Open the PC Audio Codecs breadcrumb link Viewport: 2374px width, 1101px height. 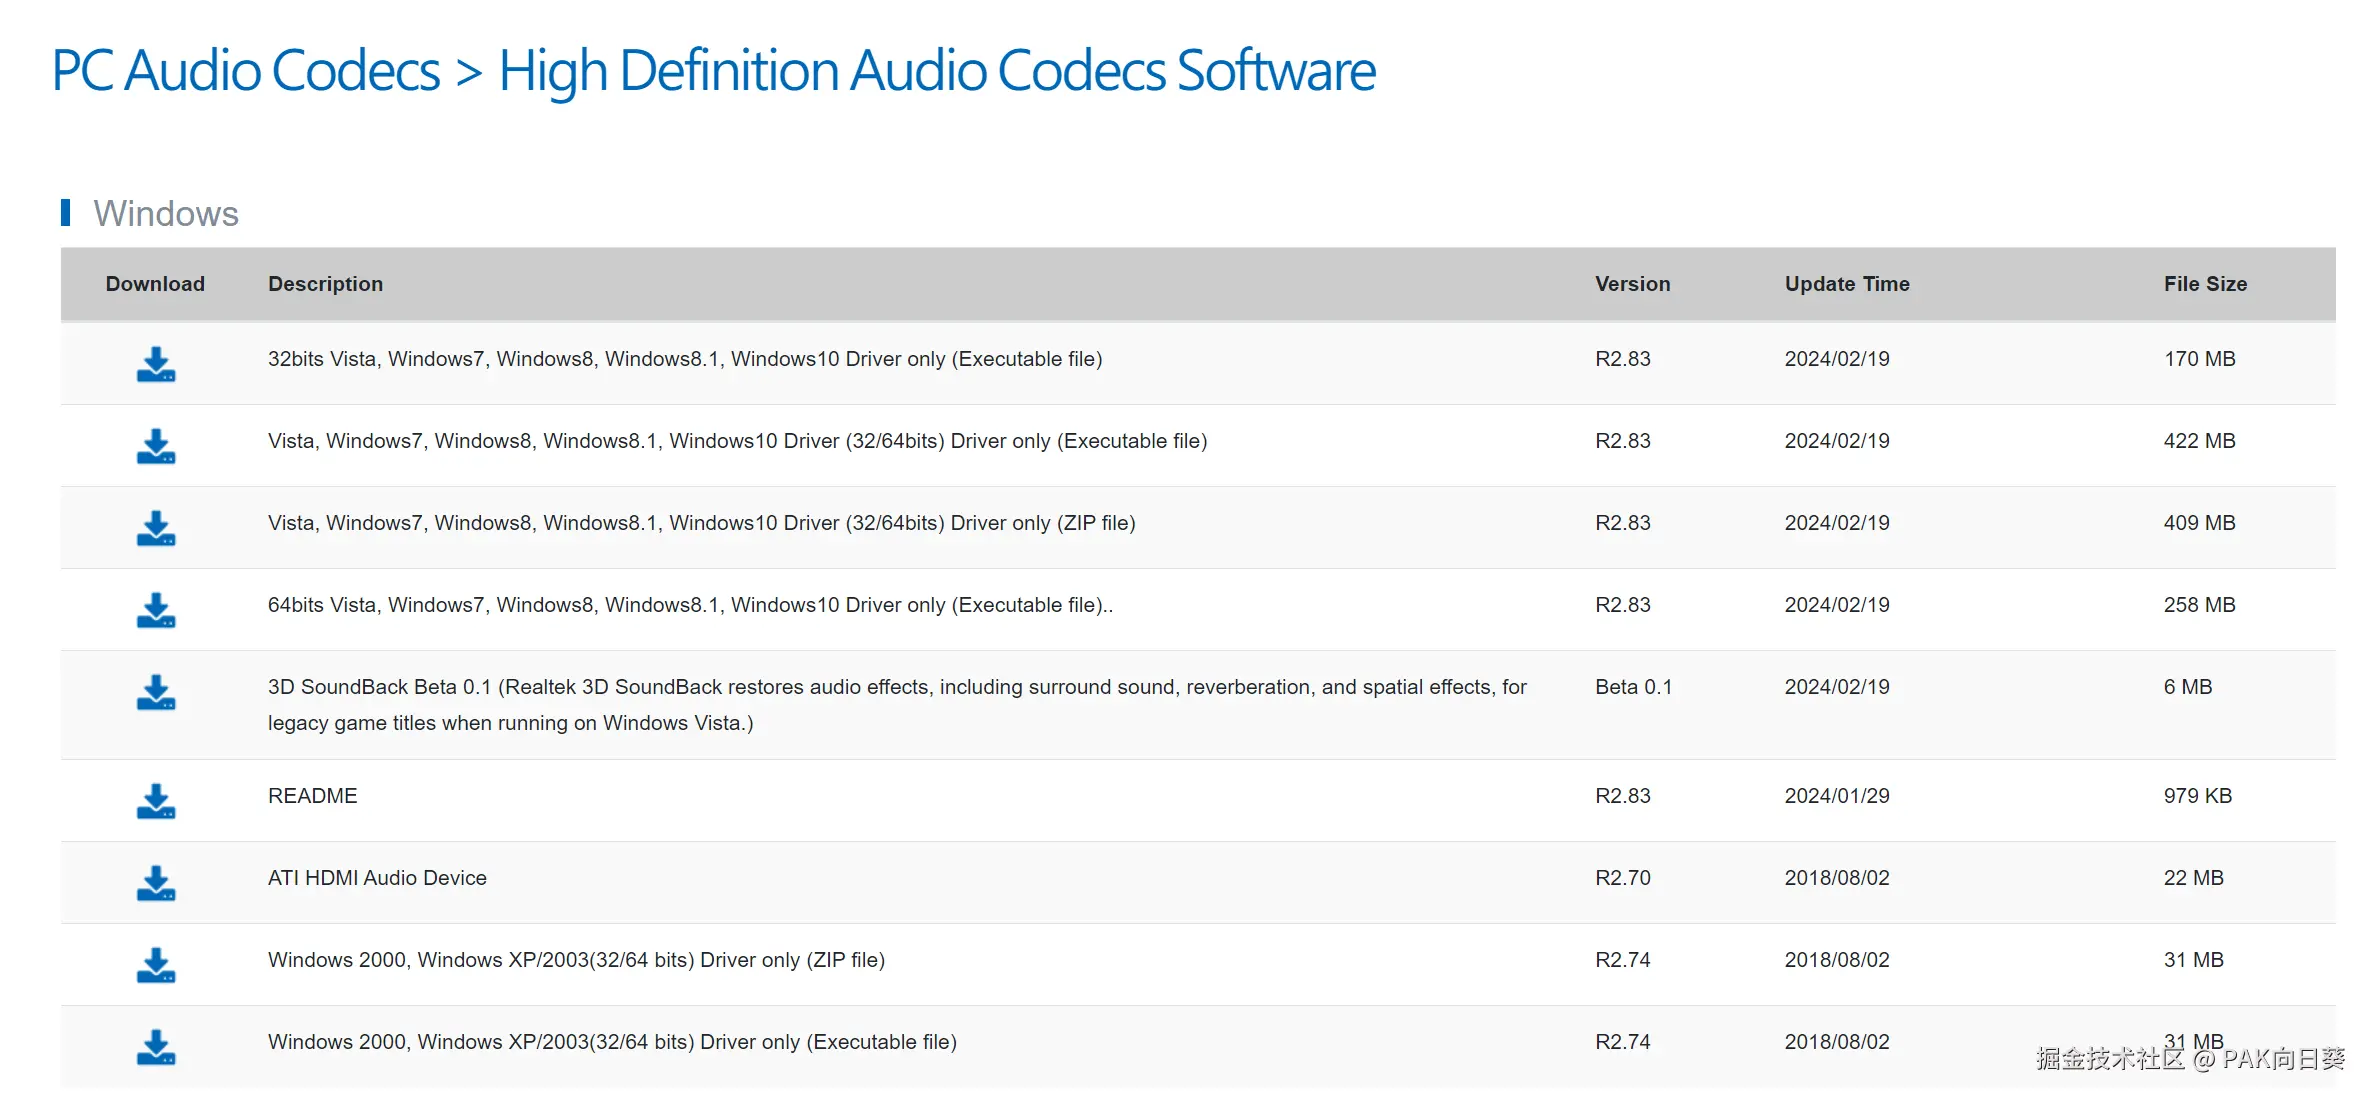click(246, 70)
